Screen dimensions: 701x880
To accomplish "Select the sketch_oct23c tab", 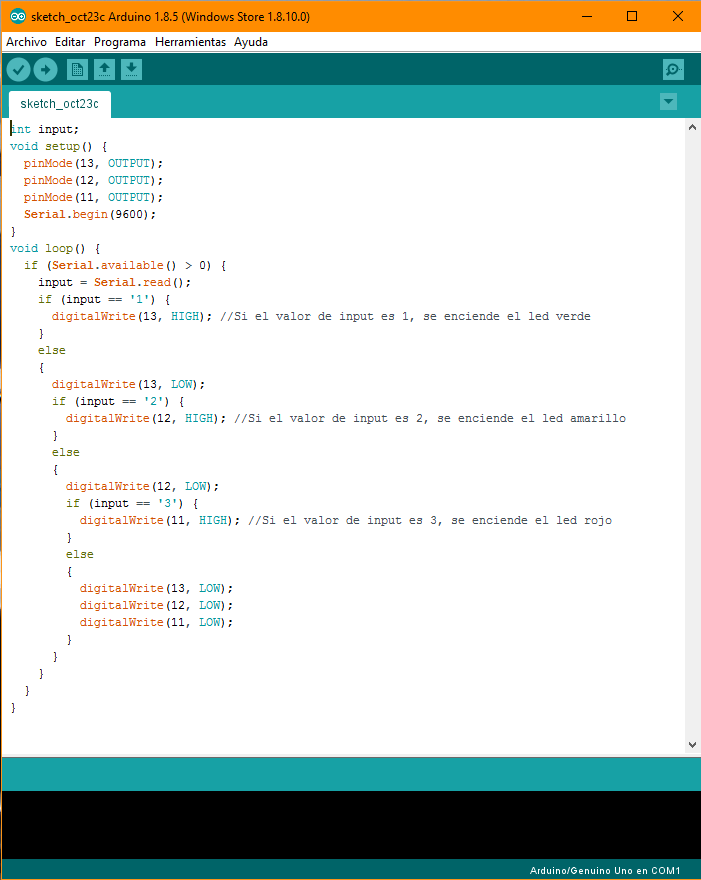I will pos(59,104).
